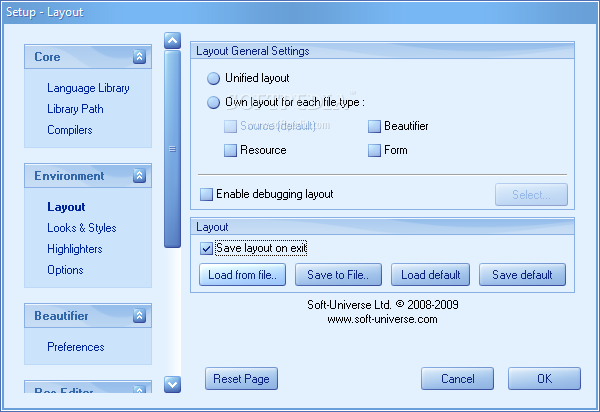Select the Unified layout radio button
600x412 pixels.
[214, 78]
